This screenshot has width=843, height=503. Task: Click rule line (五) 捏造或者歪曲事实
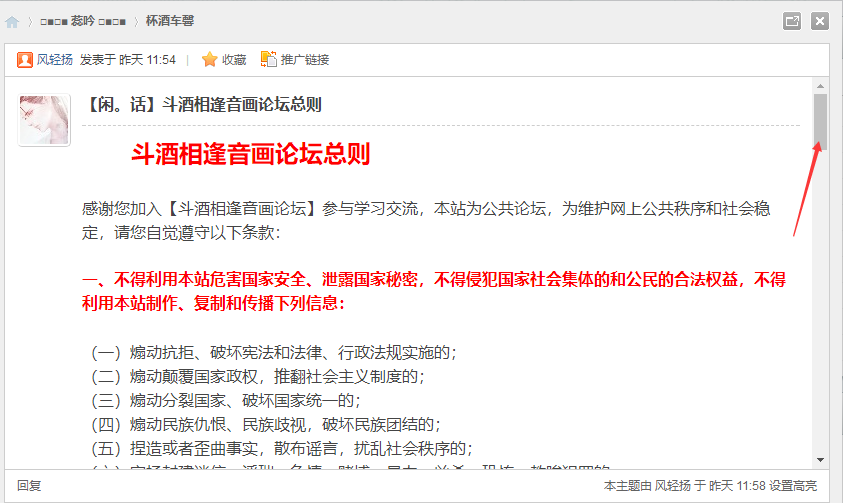click(x=282, y=448)
